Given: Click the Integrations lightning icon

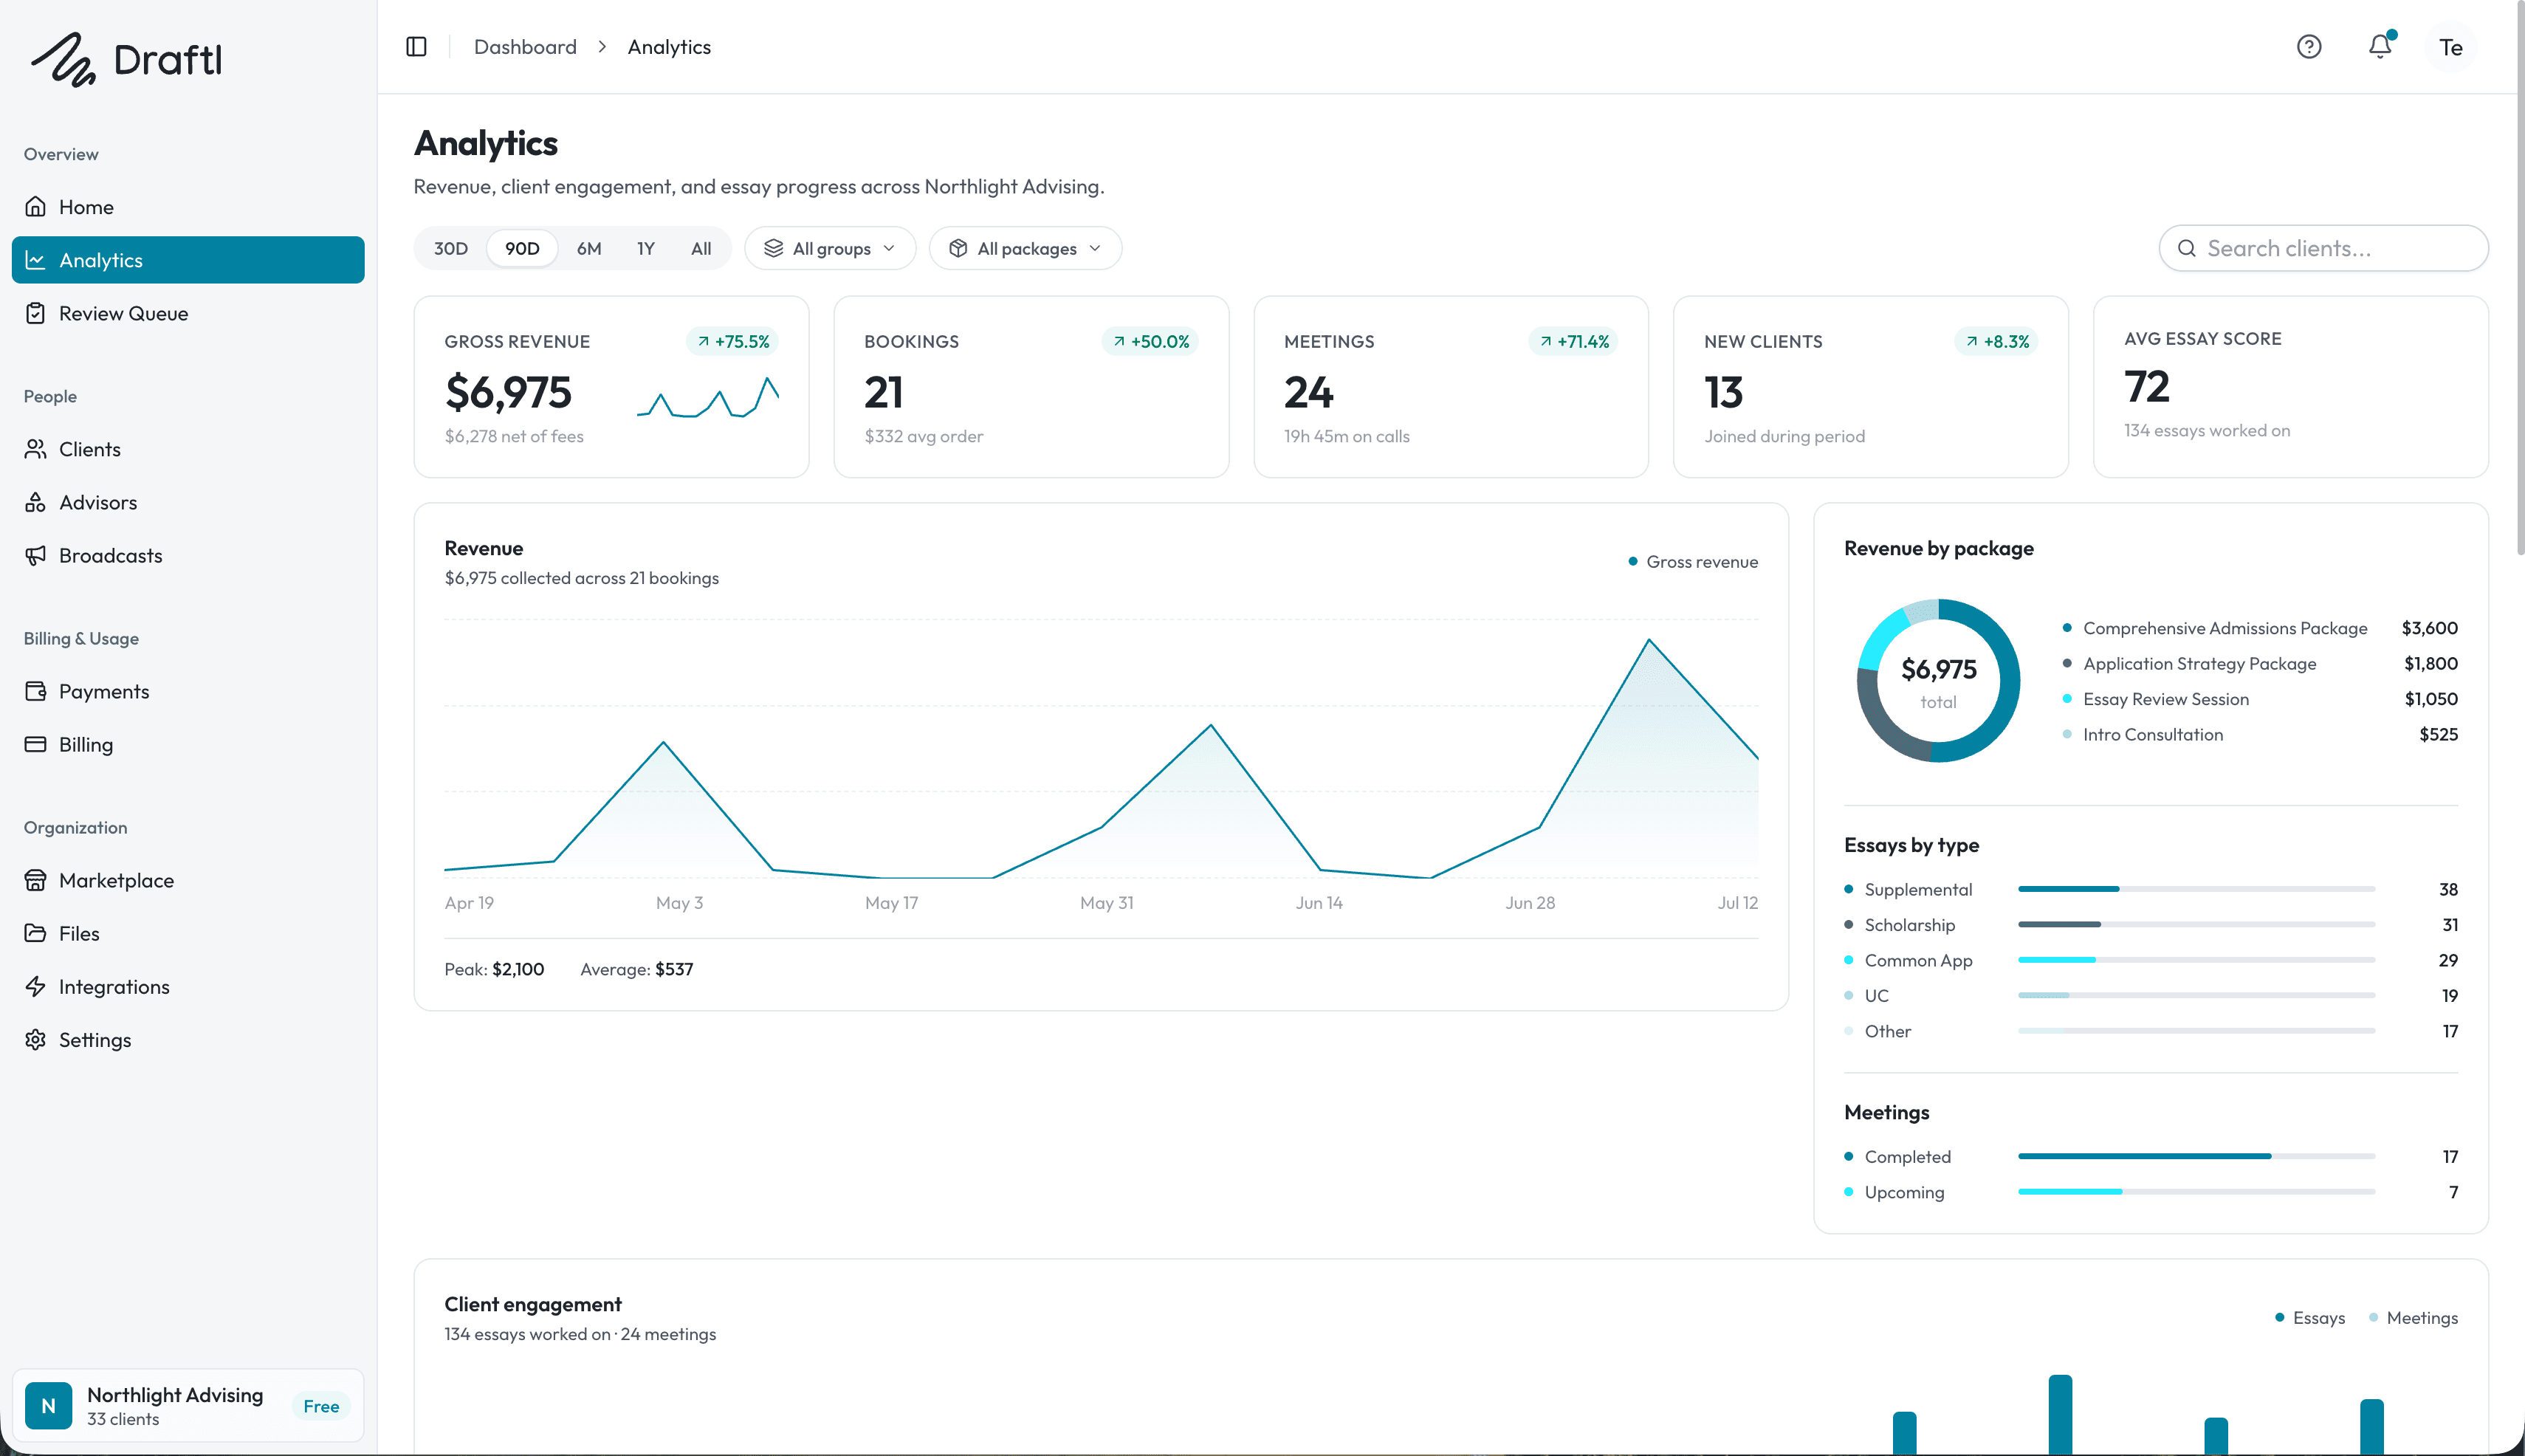Looking at the screenshot, I should (36, 986).
